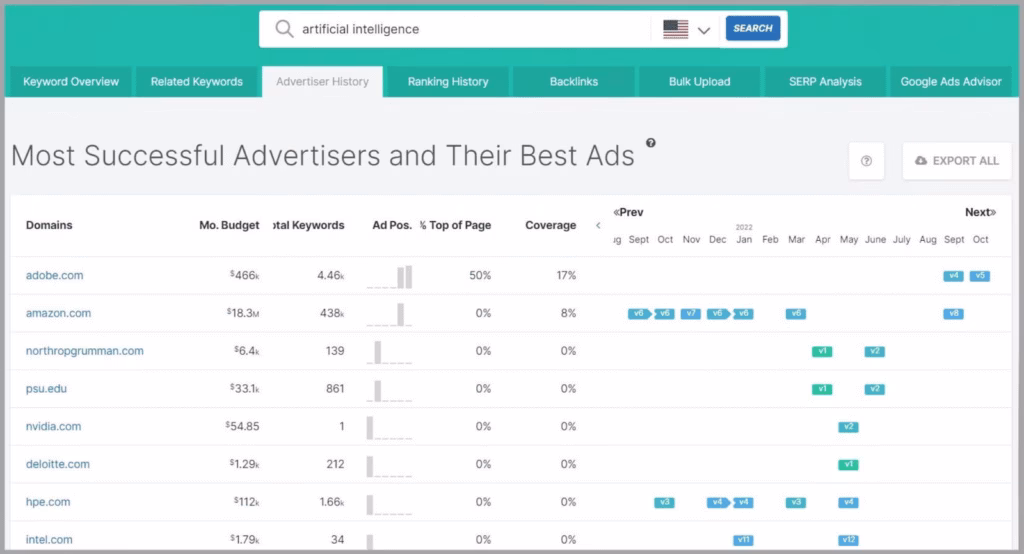Go to the Google Ads Advisor tab
Viewport: 1024px width, 554px height.
pyautogui.click(x=951, y=82)
